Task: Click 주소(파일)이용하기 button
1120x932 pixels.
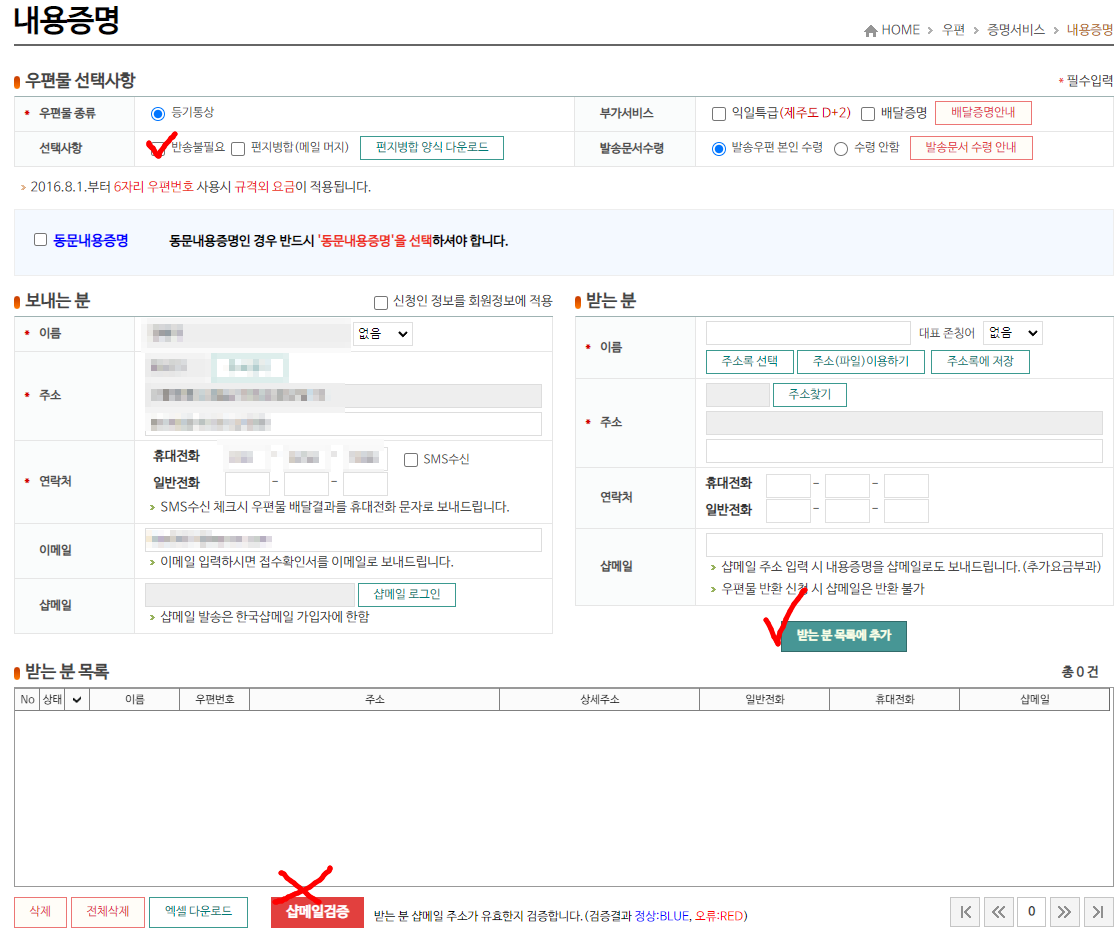Action: (861, 361)
